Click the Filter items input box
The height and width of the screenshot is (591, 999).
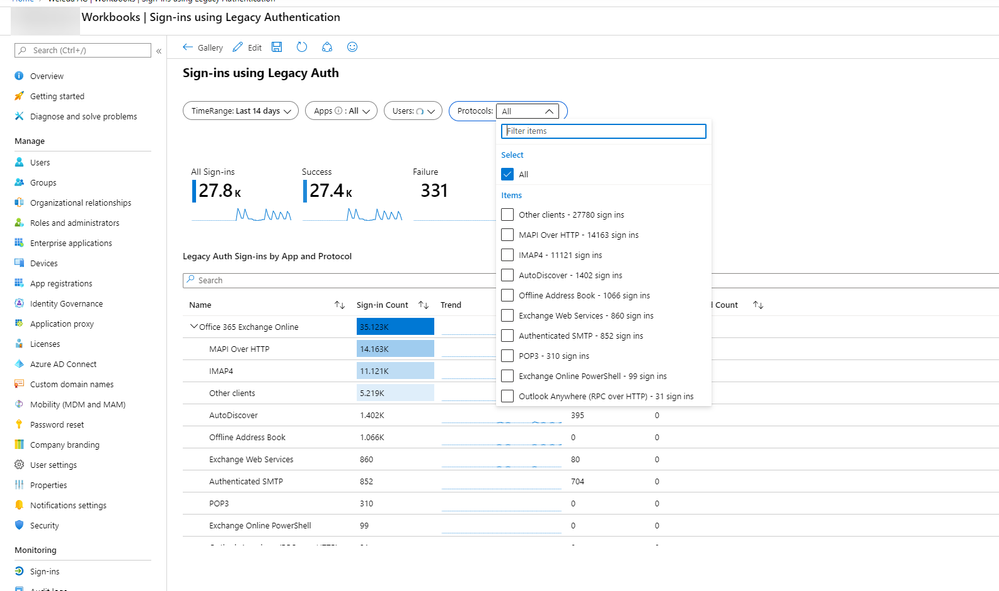click(x=603, y=131)
